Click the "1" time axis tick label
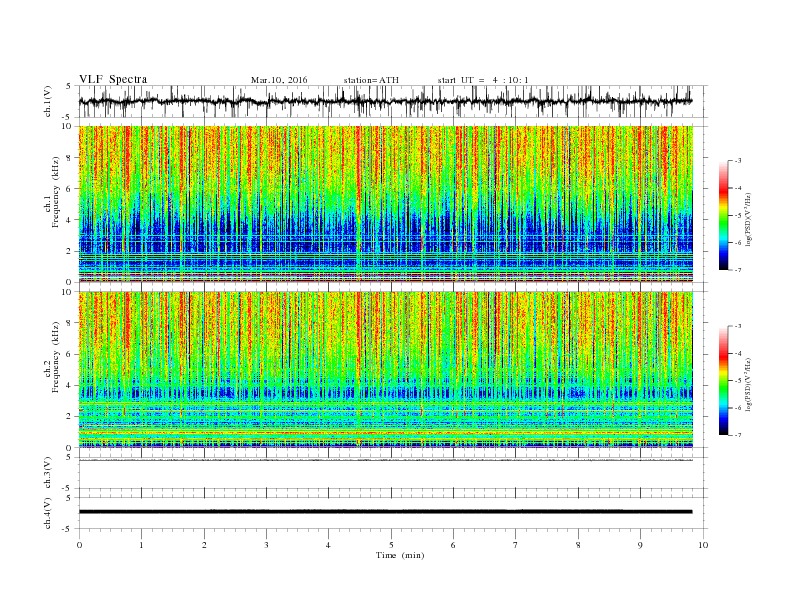The image size is (792, 612). pos(142,545)
